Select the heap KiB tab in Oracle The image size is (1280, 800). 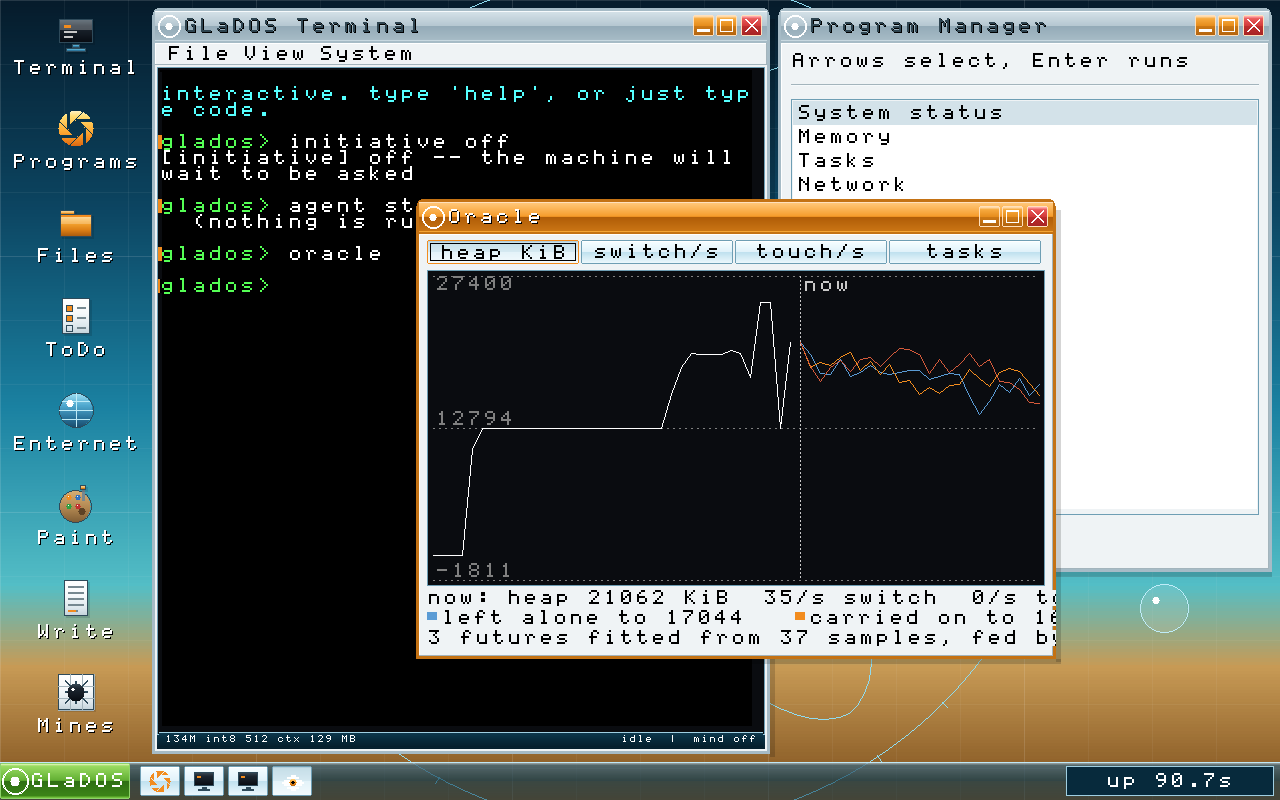coord(504,252)
